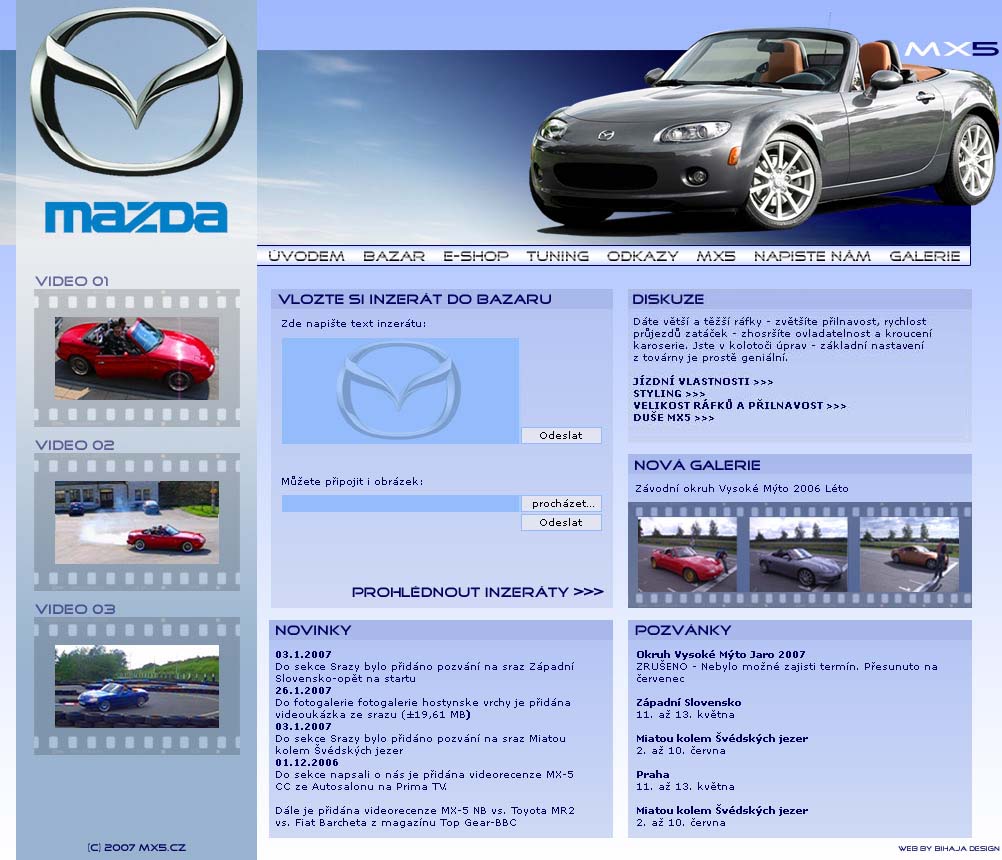
Task: Click the Odeslat button below procházet
Action: pos(561,523)
